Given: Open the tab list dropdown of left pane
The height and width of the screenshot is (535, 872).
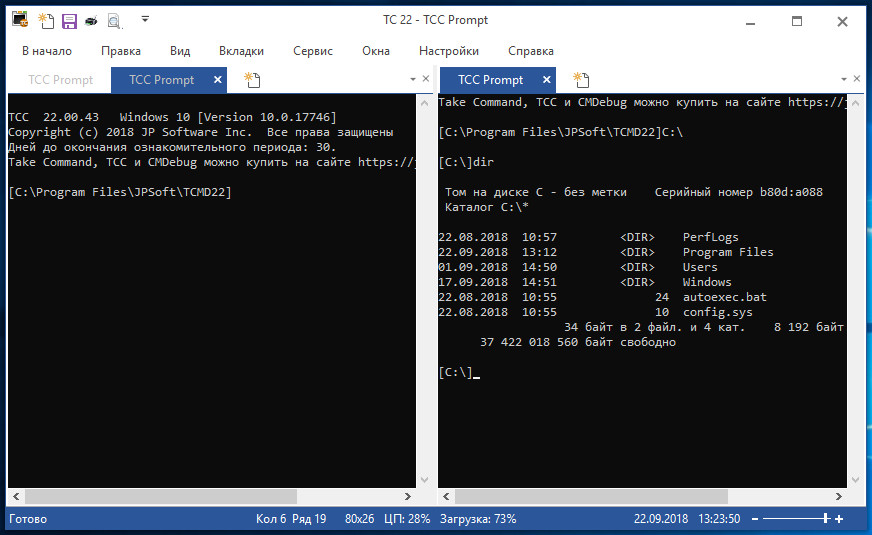Looking at the screenshot, I should (413, 80).
